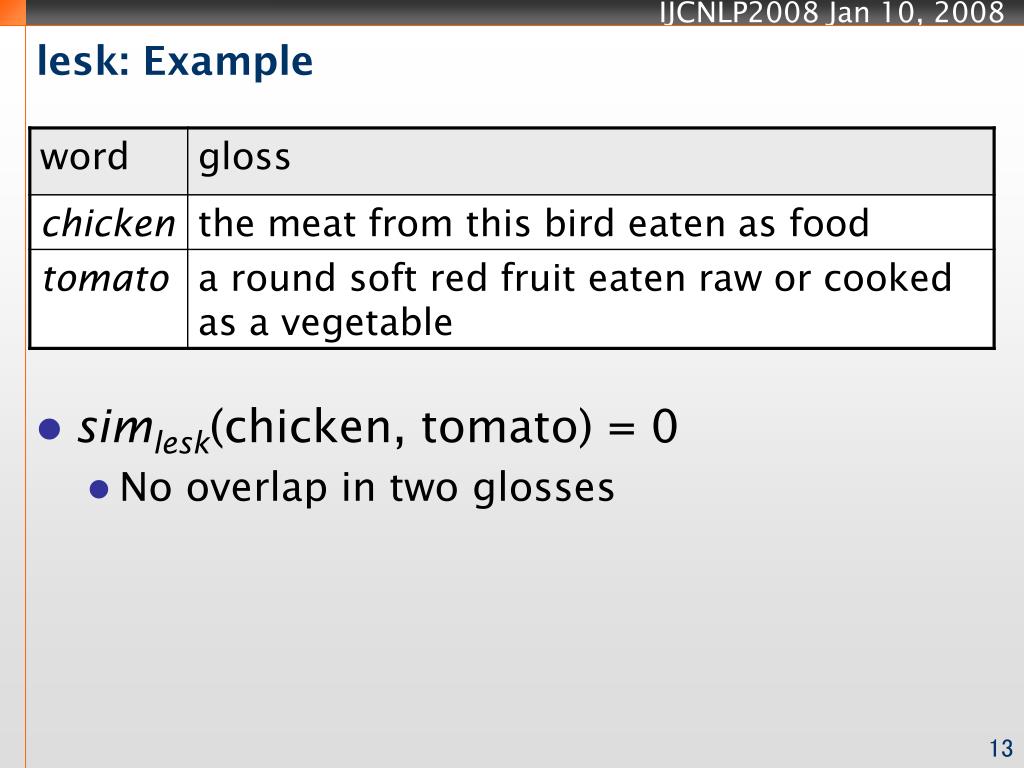Click the slide number 13
Screen dimensions: 1024x768
[1001, 748]
